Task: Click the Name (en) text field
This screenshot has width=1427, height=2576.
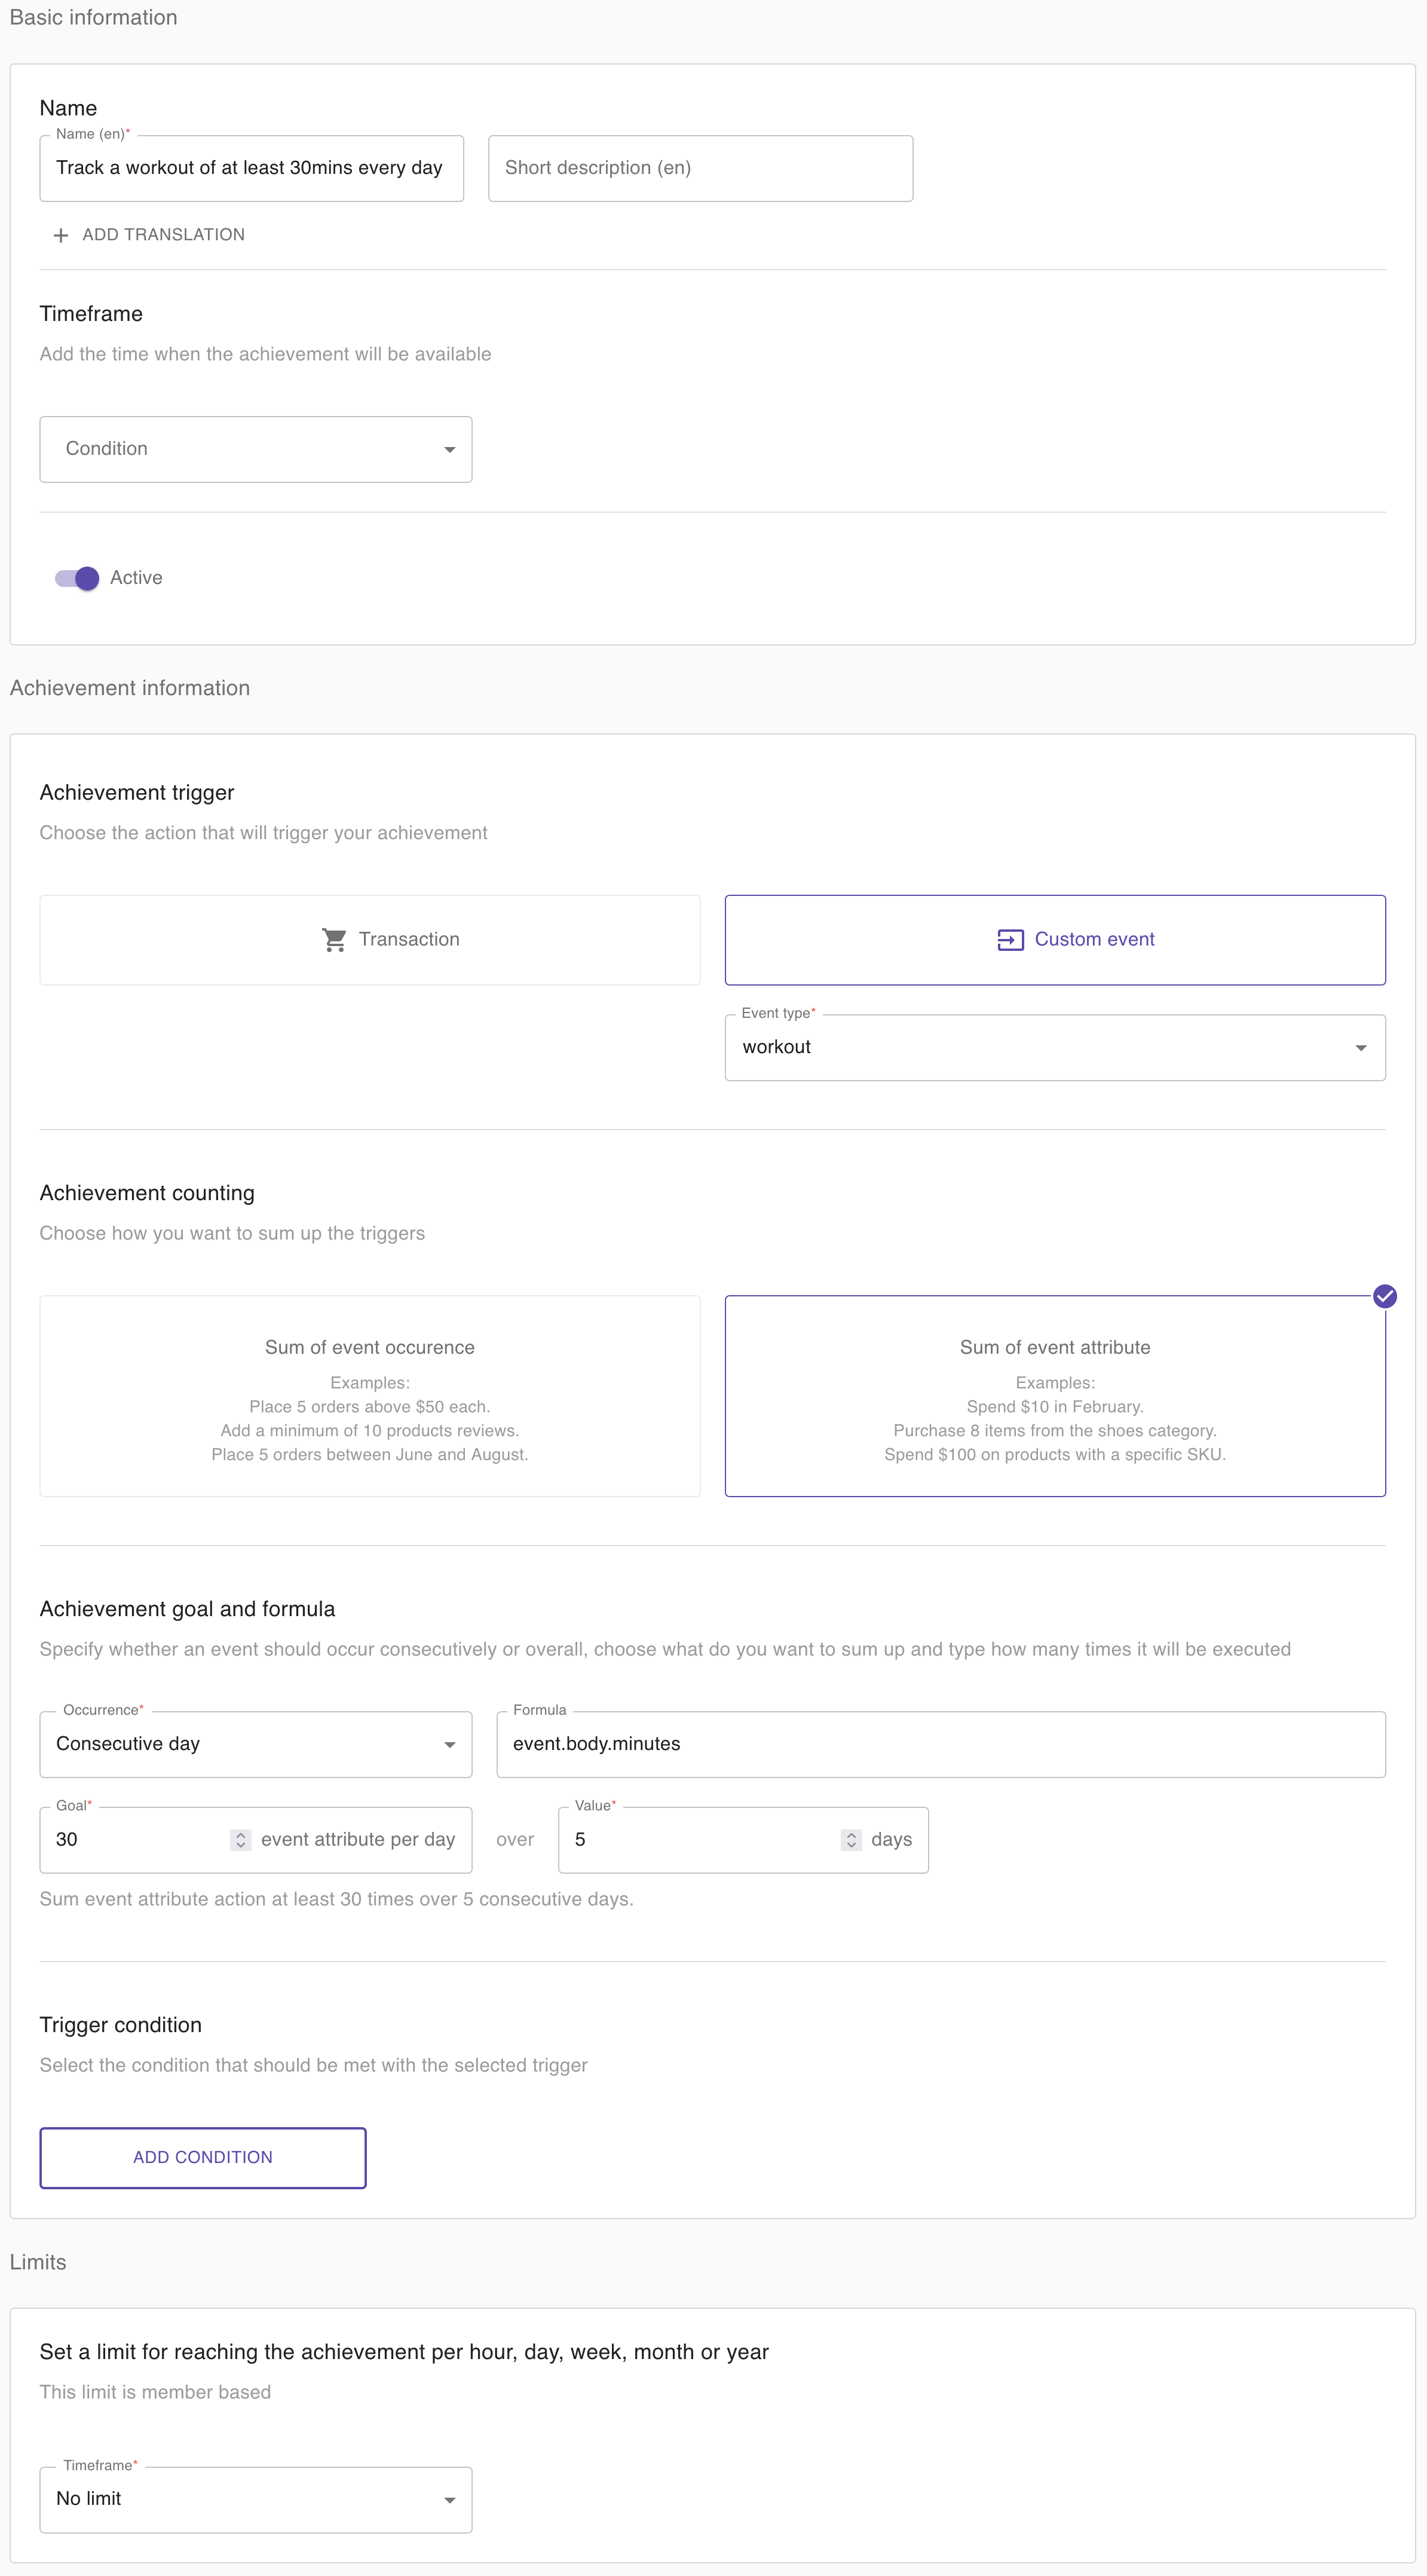Action: click(x=252, y=168)
